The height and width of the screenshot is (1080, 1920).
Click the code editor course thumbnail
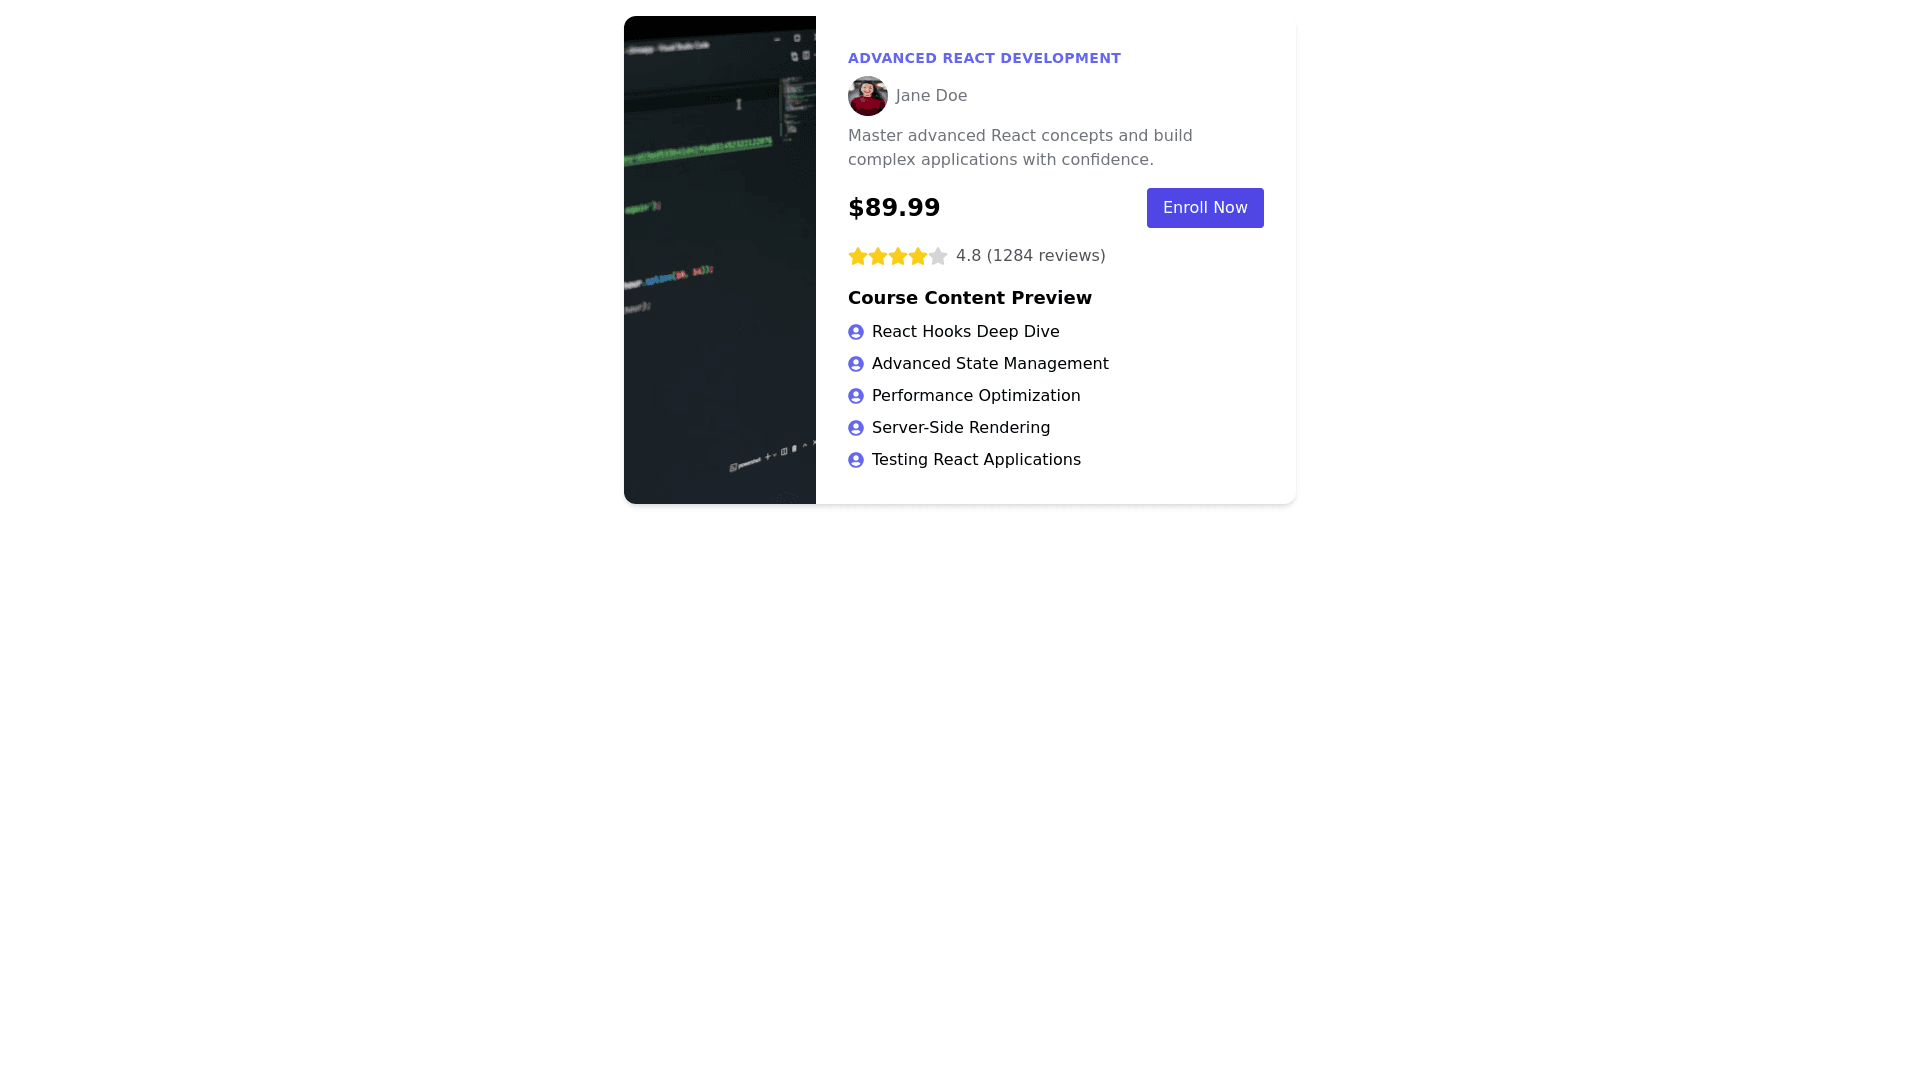(x=720, y=260)
